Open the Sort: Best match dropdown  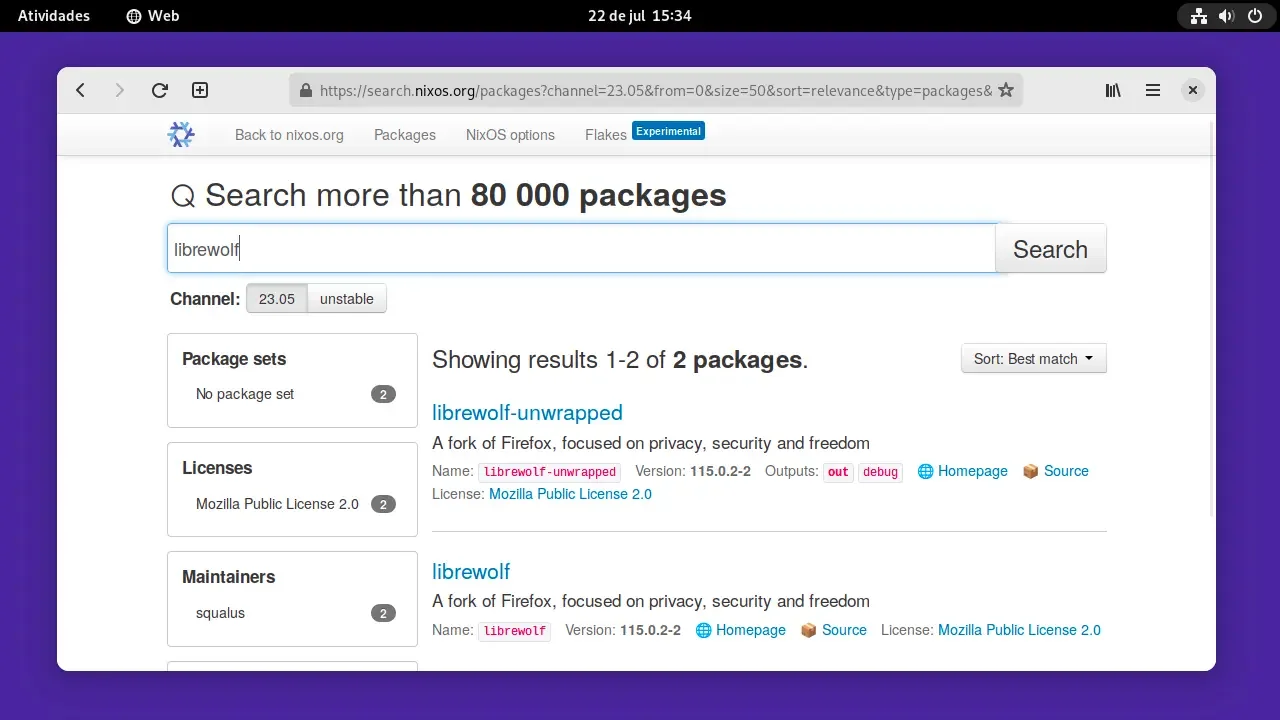coord(1034,358)
